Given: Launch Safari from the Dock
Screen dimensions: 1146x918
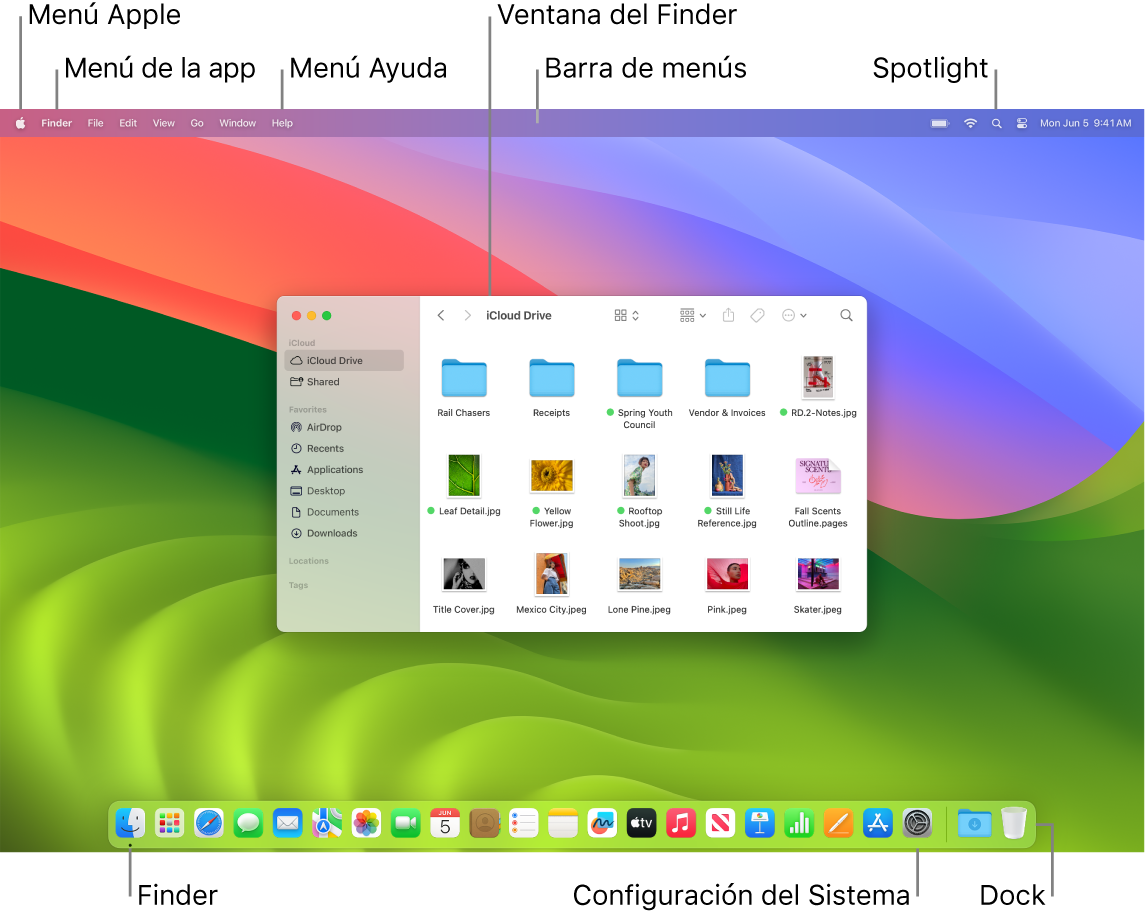Looking at the screenshot, I should pyautogui.click(x=208, y=823).
